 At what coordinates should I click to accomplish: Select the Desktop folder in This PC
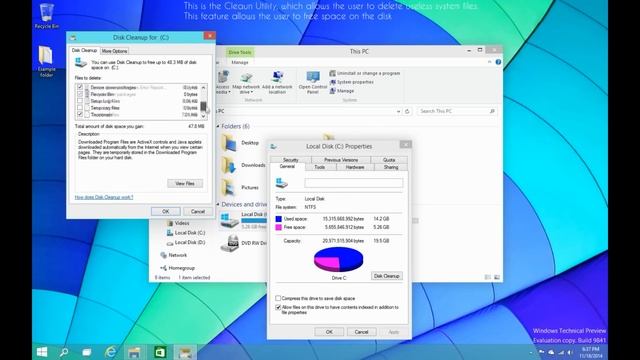coord(240,143)
